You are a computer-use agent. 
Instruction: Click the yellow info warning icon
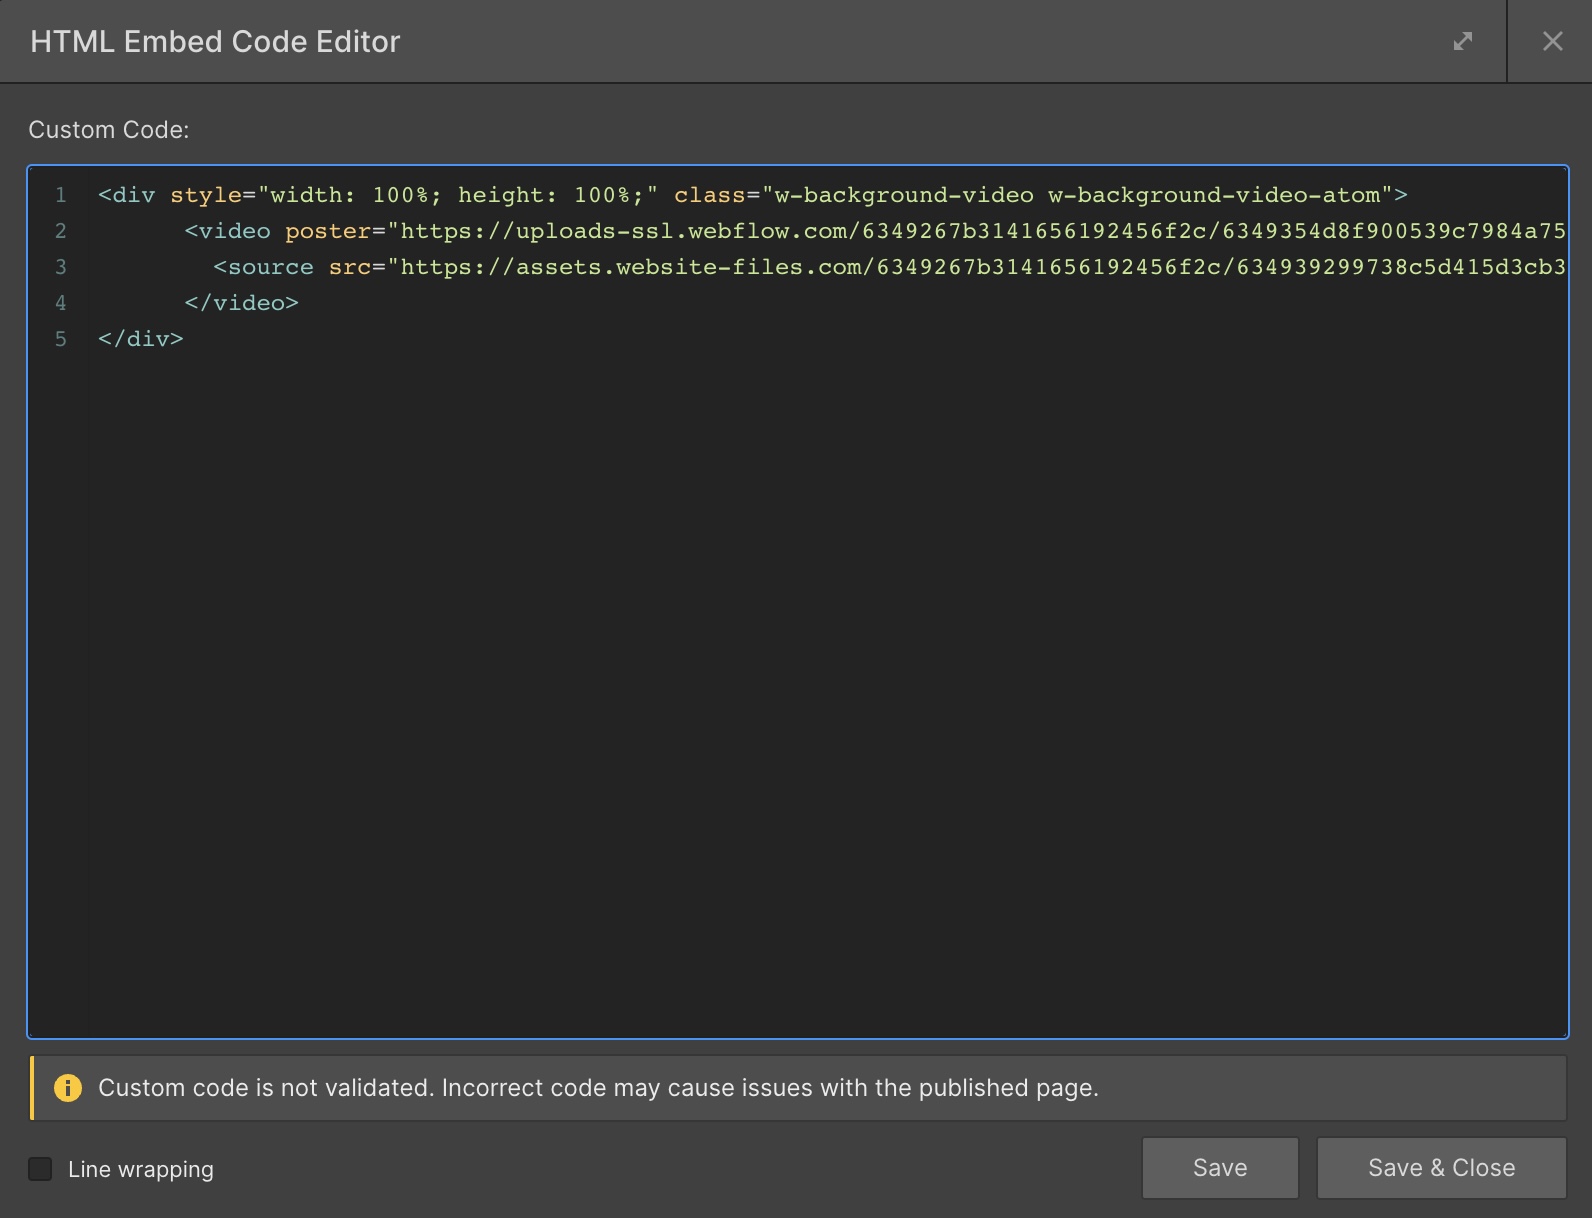click(68, 1088)
